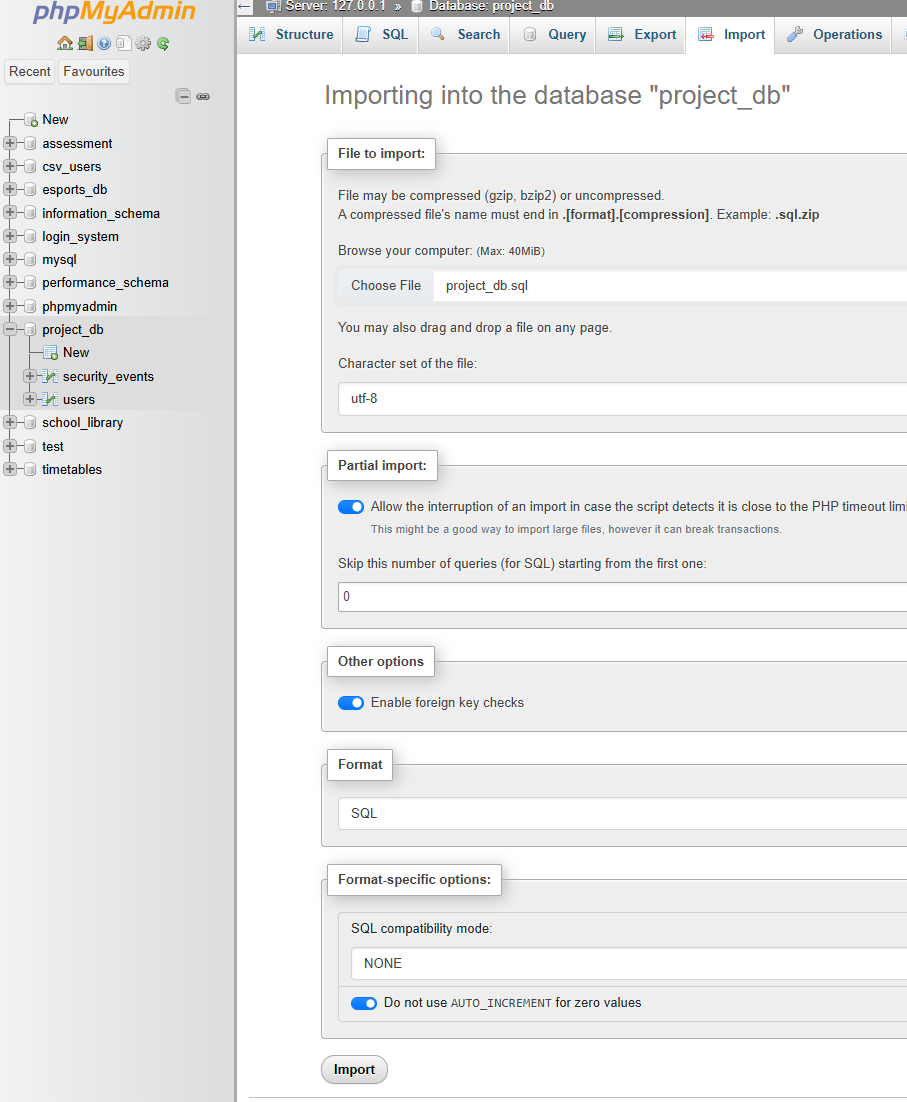Click the assessment database icon

tap(30, 143)
